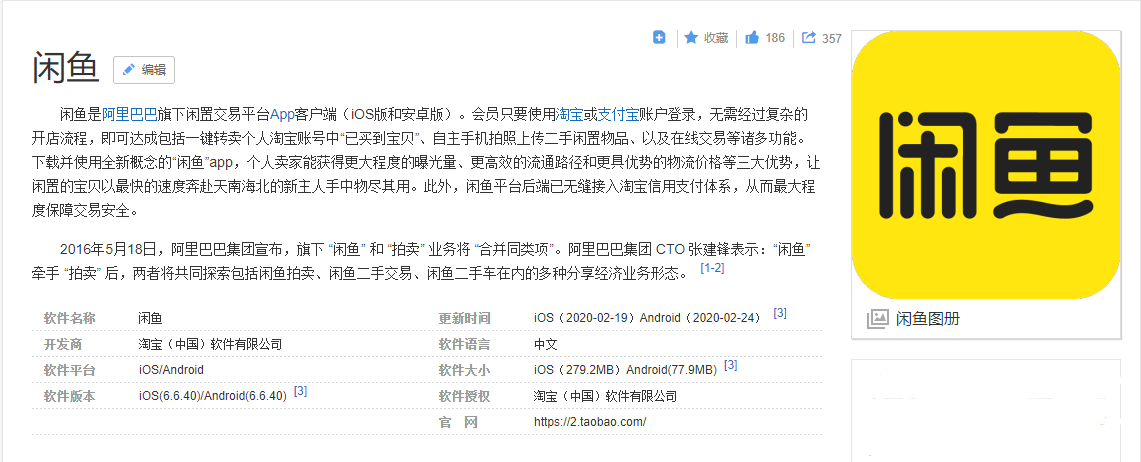Viewport: 1141px width, 462px height.
Task: Follow the App hyperlink in the intro
Action: point(282,113)
